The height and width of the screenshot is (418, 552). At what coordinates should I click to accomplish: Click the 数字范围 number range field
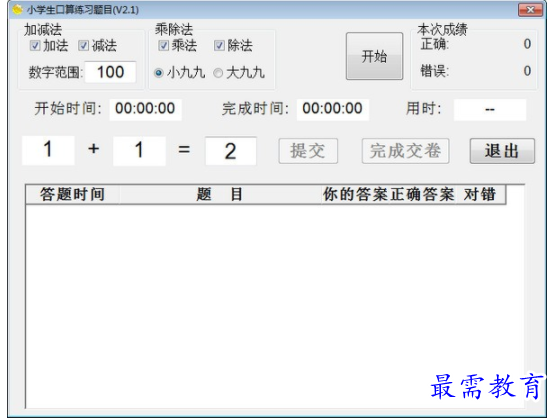tap(111, 72)
